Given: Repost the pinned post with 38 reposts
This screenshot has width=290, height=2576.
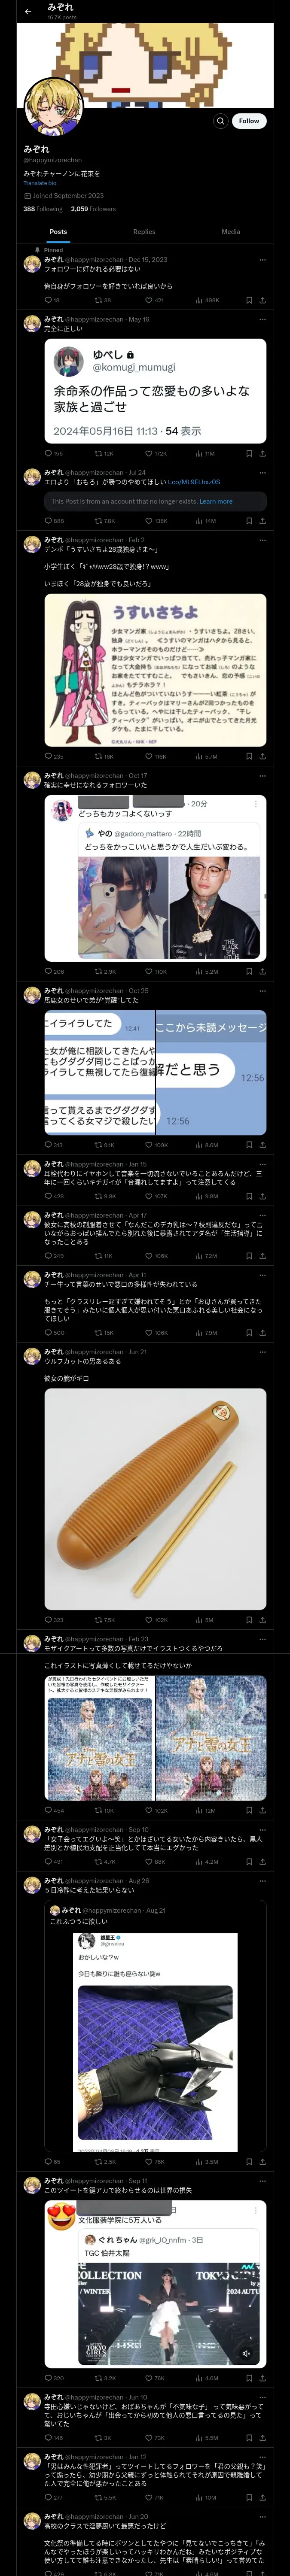Looking at the screenshot, I should [103, 300].
